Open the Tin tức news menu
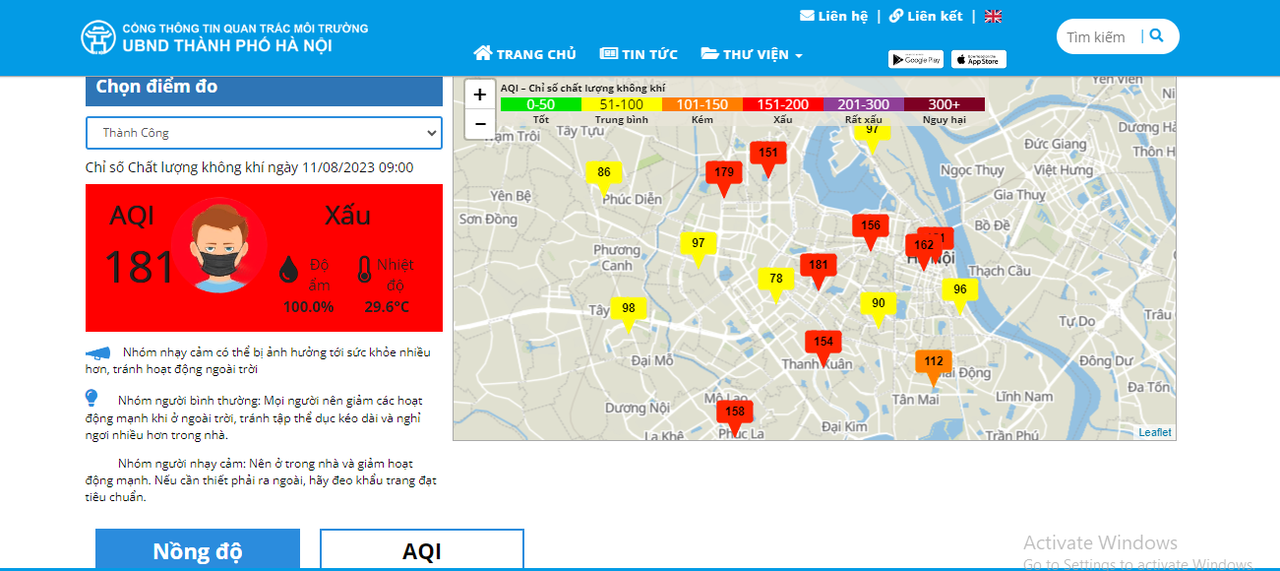The image size is (1280, 571). point(638,54)
